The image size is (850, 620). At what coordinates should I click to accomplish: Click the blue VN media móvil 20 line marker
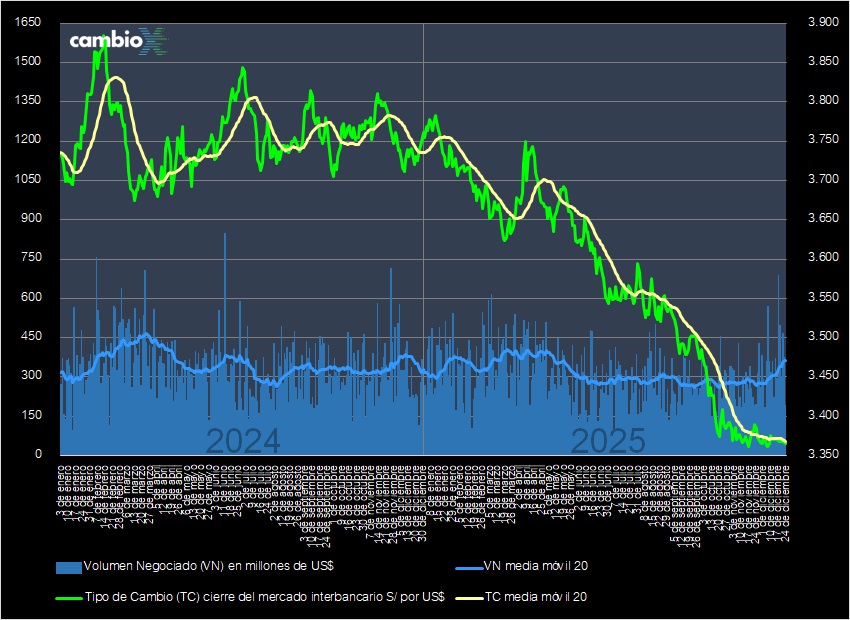471,565
